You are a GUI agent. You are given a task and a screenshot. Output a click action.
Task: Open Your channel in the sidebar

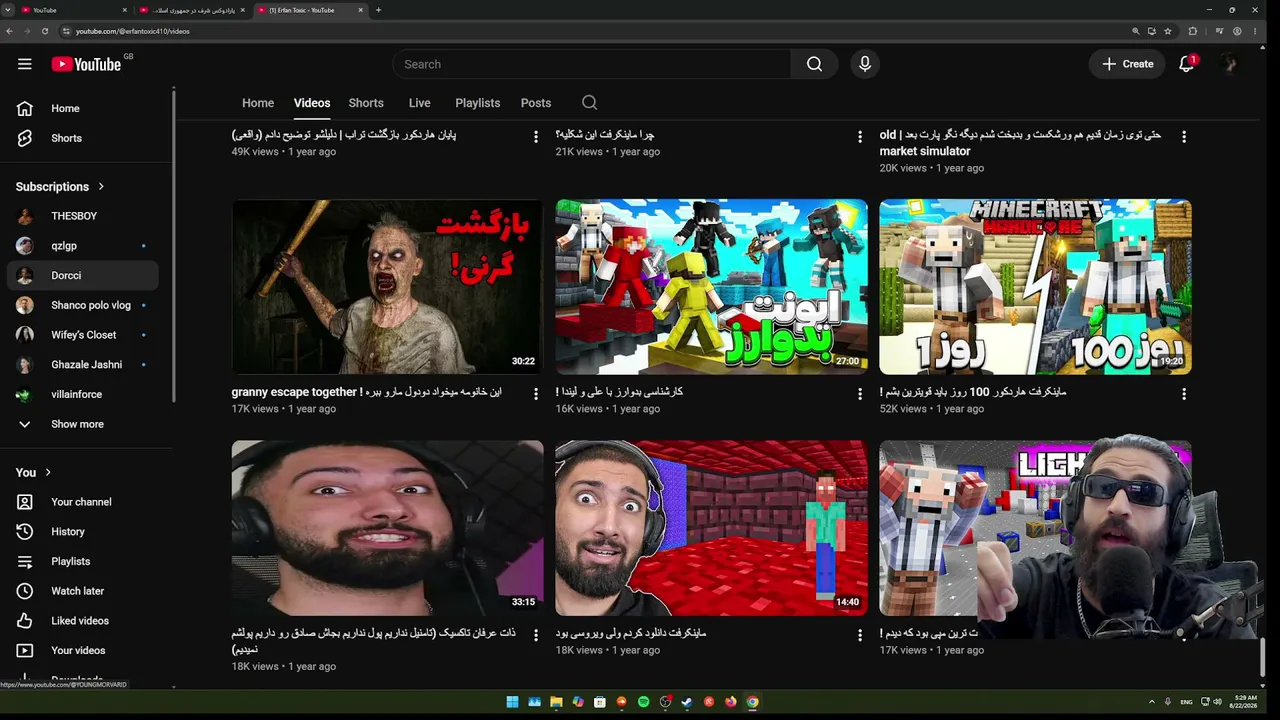click(x=82, y=502)
